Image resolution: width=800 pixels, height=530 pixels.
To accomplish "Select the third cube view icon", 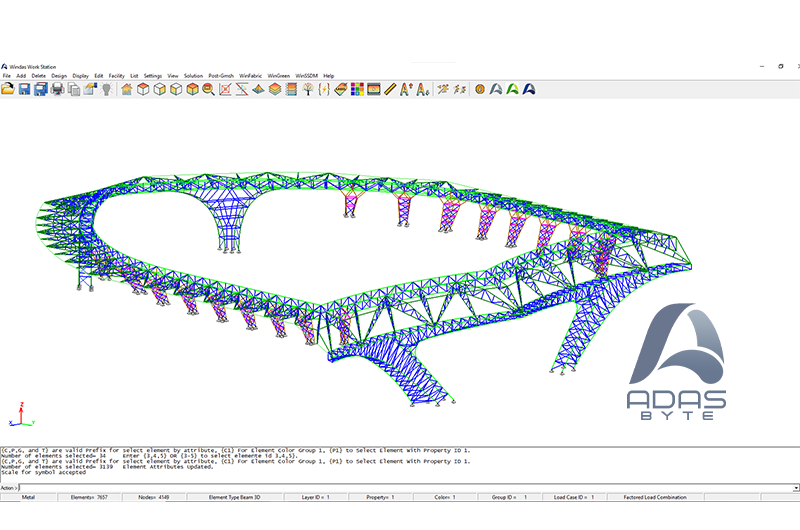I will coord(176,89).
